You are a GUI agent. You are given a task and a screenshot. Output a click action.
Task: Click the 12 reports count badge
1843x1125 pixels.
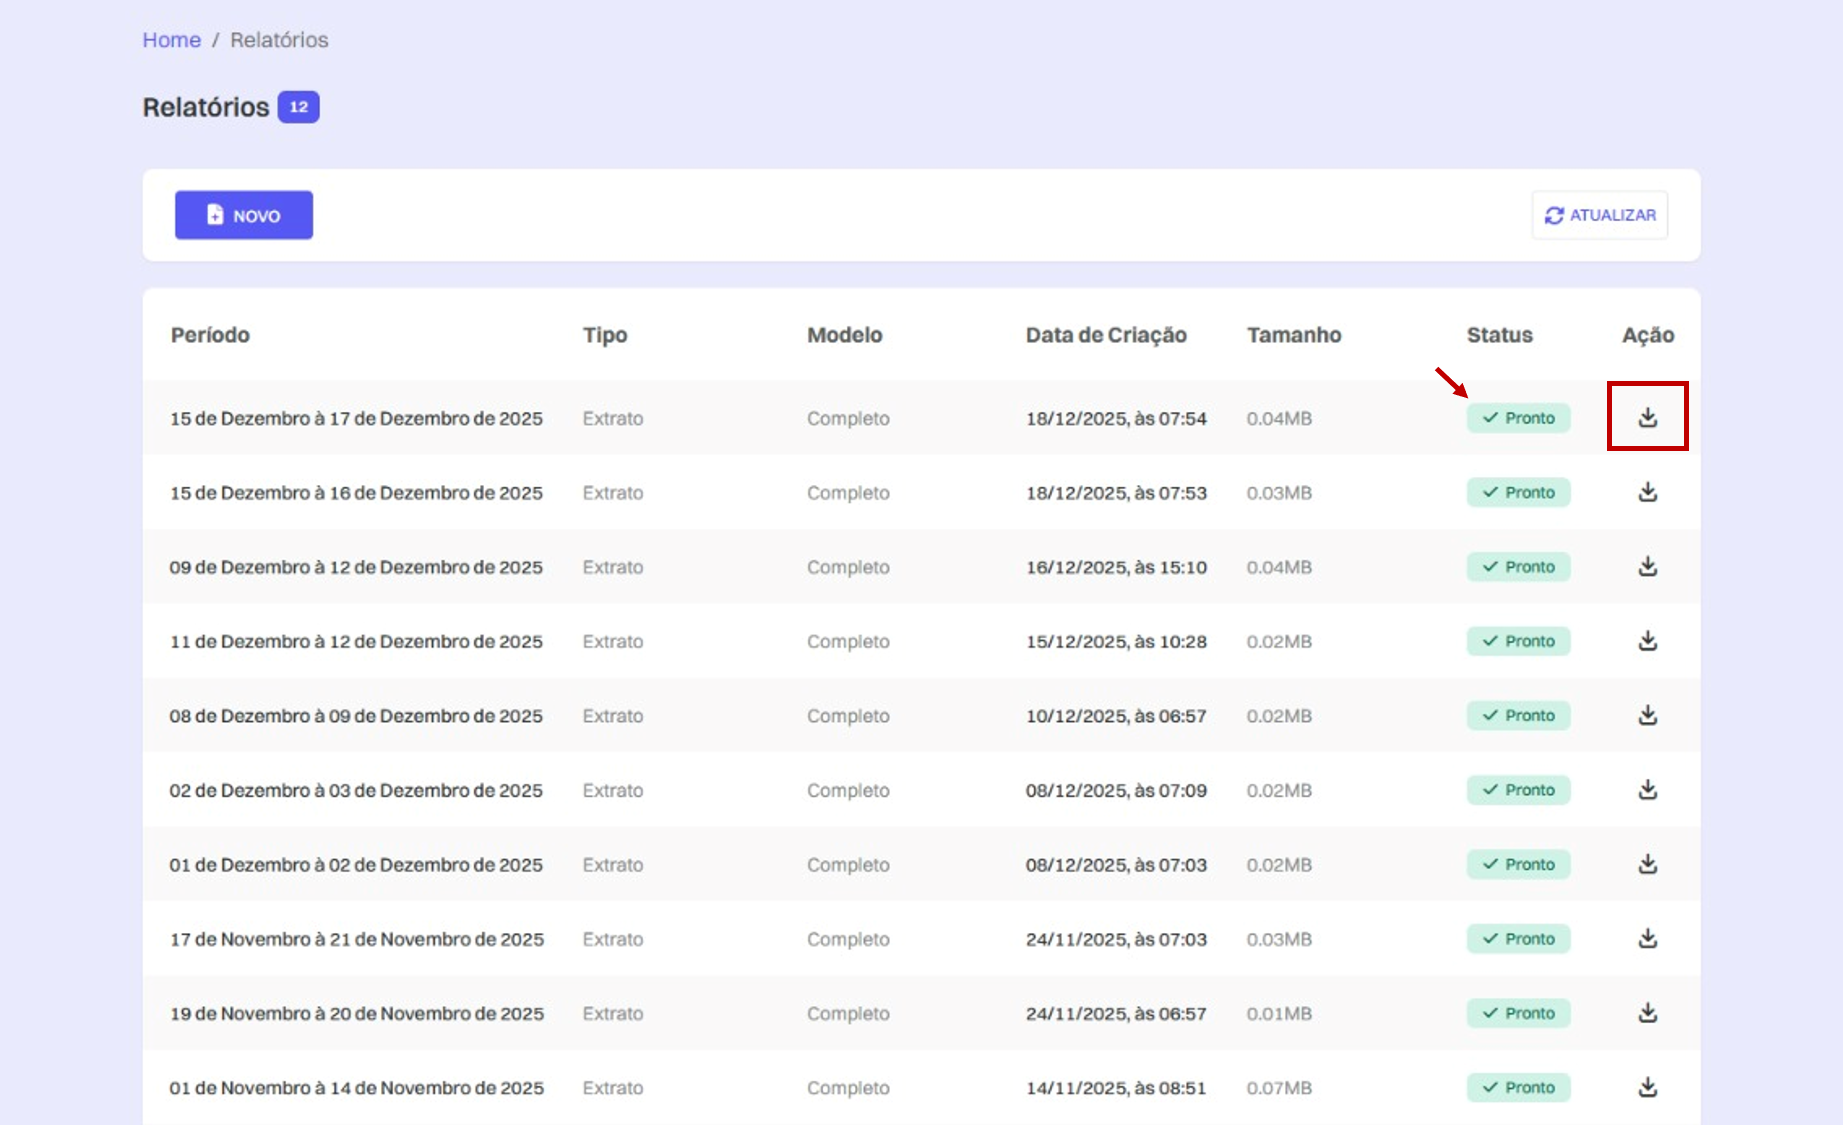298,107
